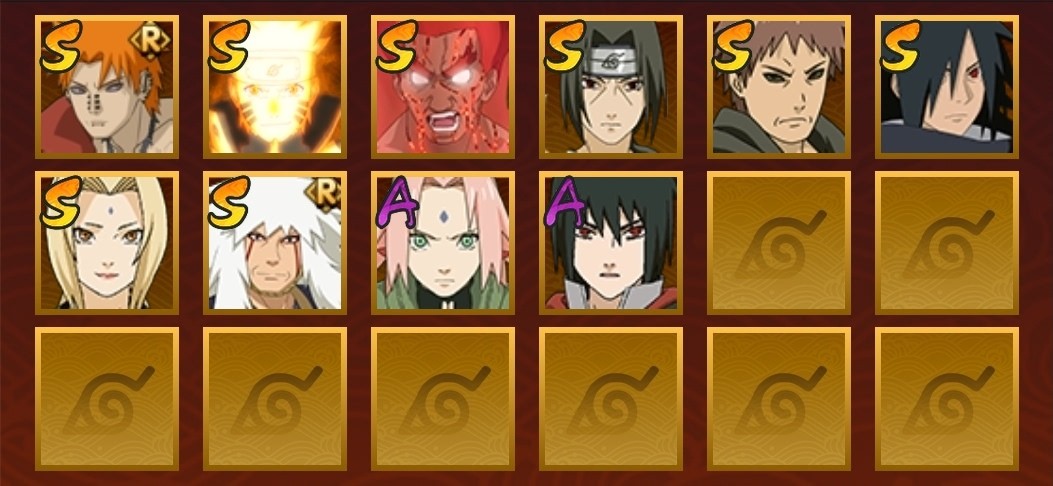
Task: Choose the brown-haired ninja in green jacket
Action: click(779, 87)
